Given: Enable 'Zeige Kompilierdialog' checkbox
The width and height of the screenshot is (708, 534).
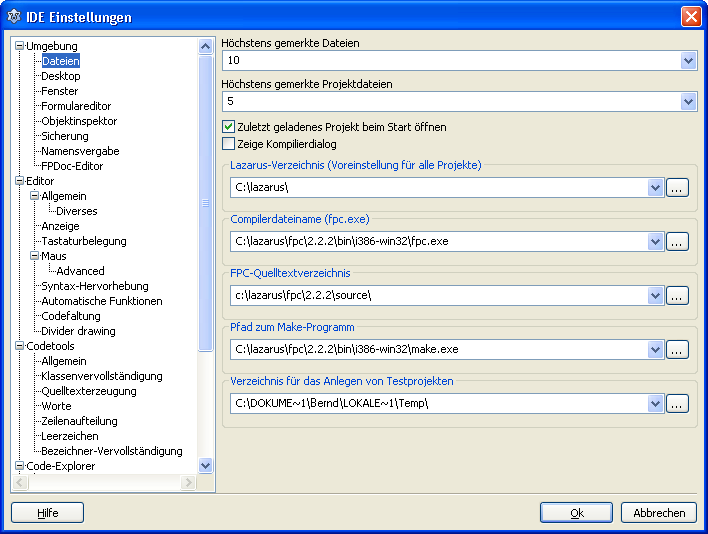Looking at the screenshot, I should pyautogui.click(x=228, y=144).
